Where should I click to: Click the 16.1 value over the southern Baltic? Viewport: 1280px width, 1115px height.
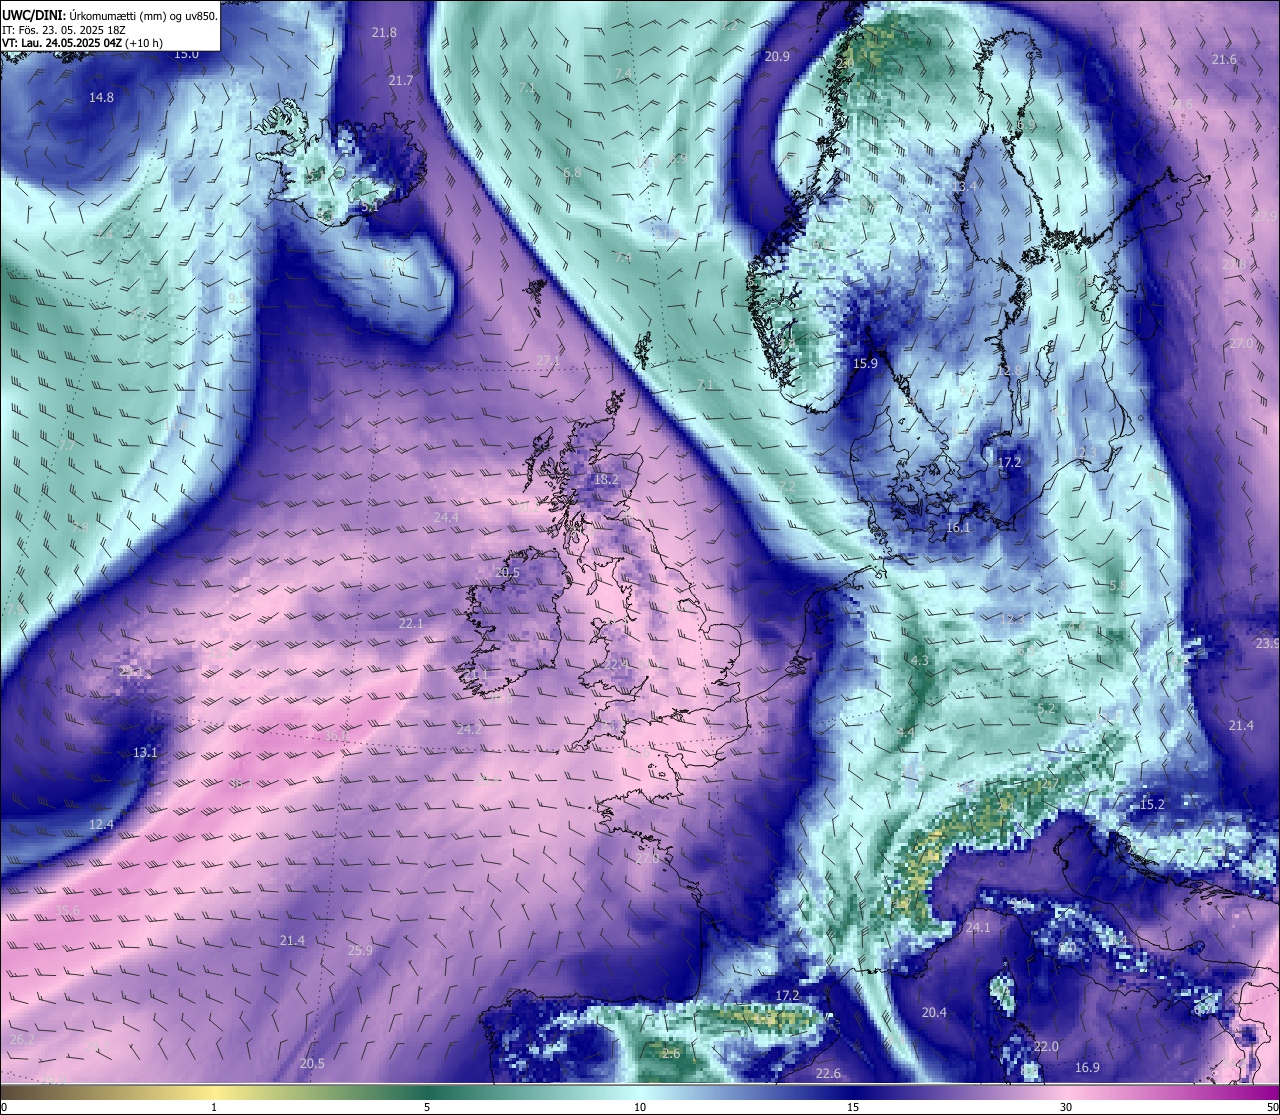pyautogui.click(x=958, y=528)
